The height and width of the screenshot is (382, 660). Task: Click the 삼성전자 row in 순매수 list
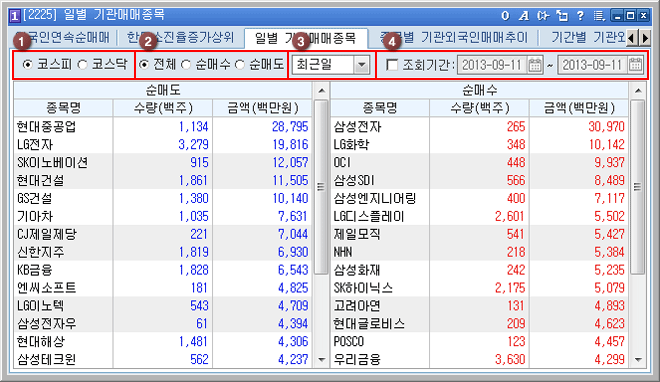coord(479,126)
